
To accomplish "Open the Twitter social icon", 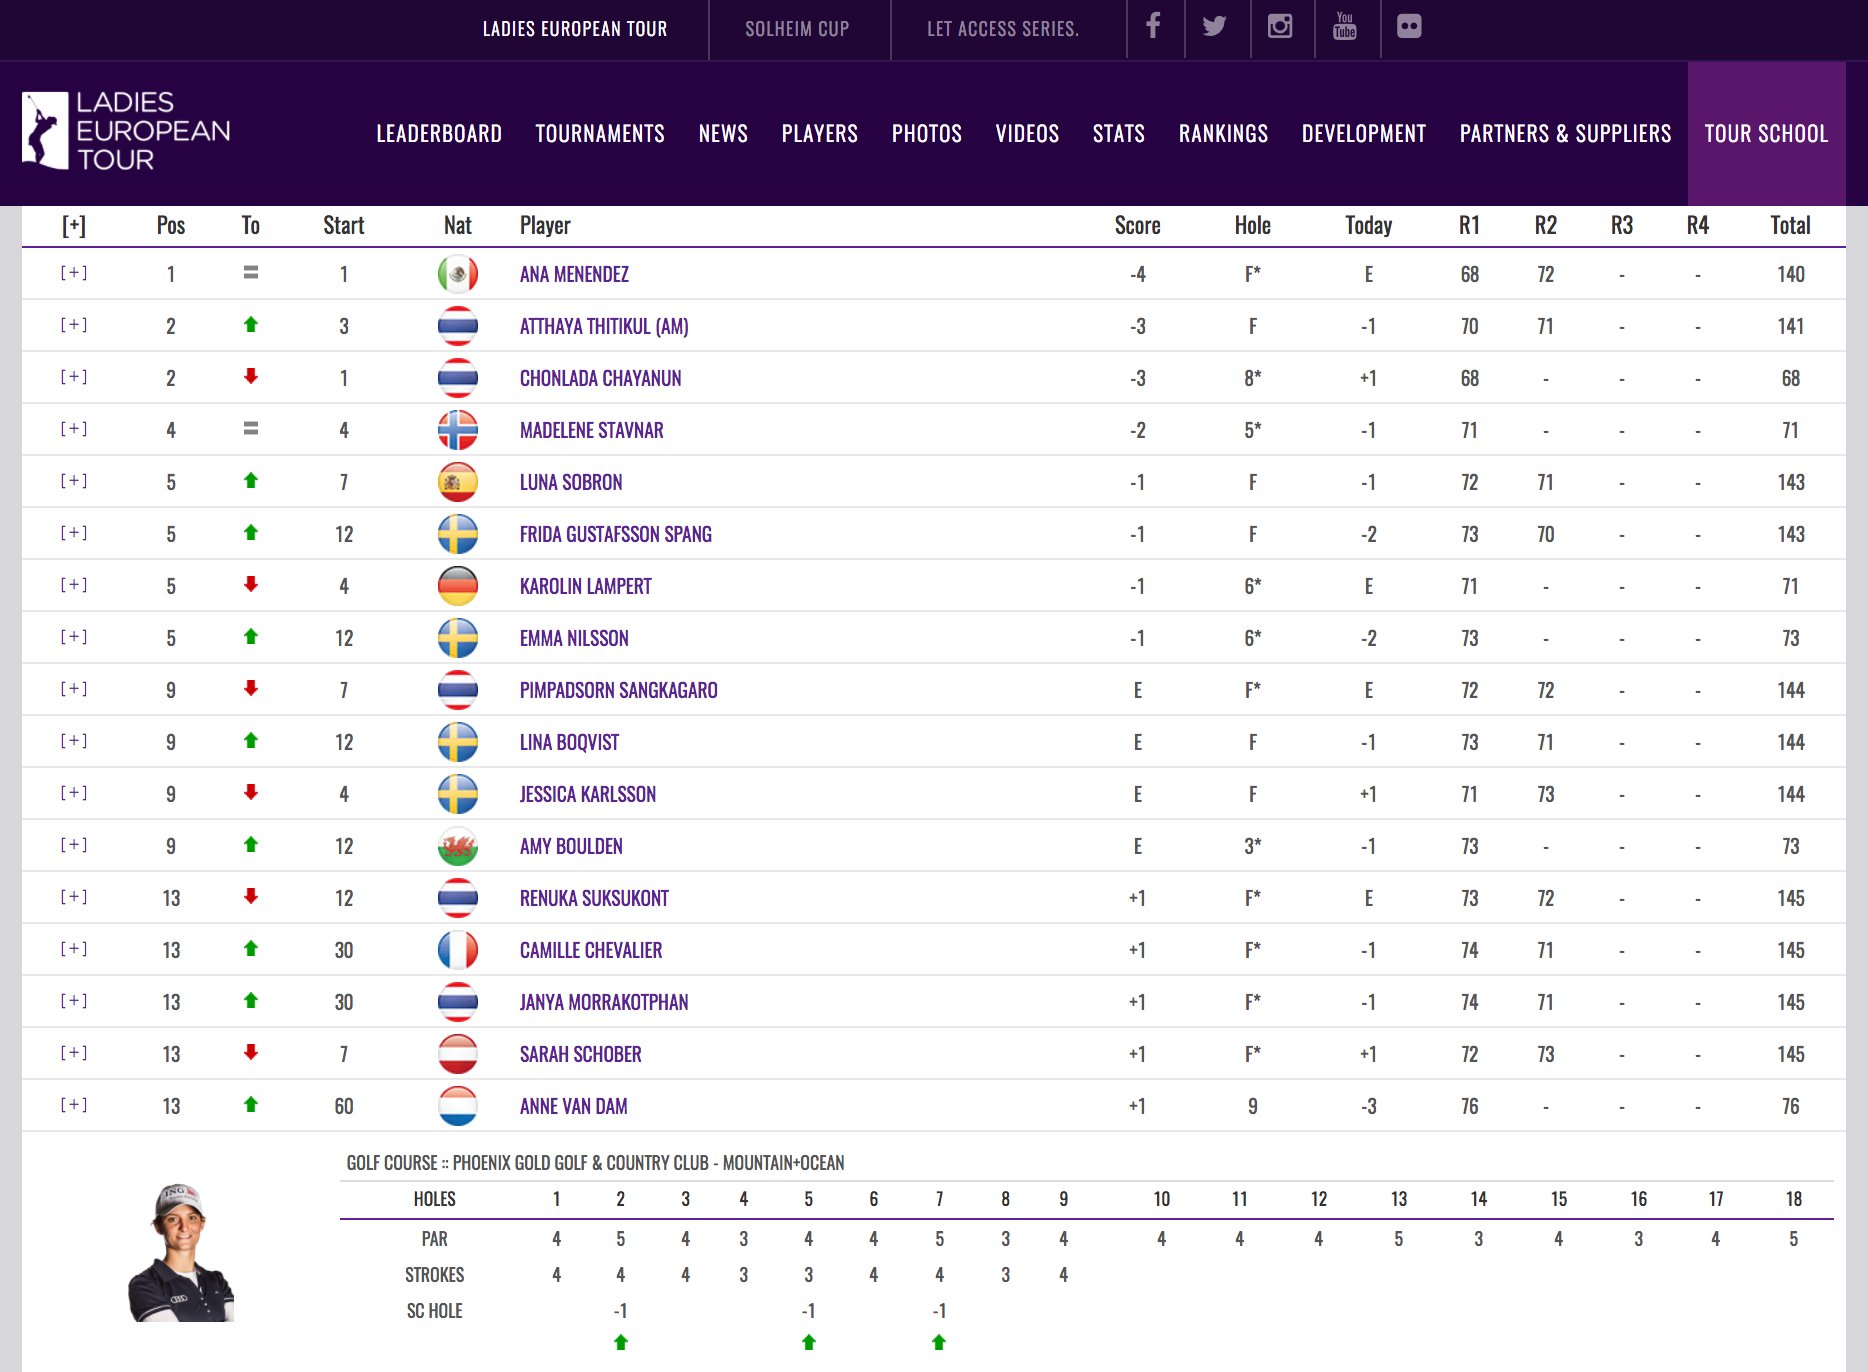I will click(1214, 26).
